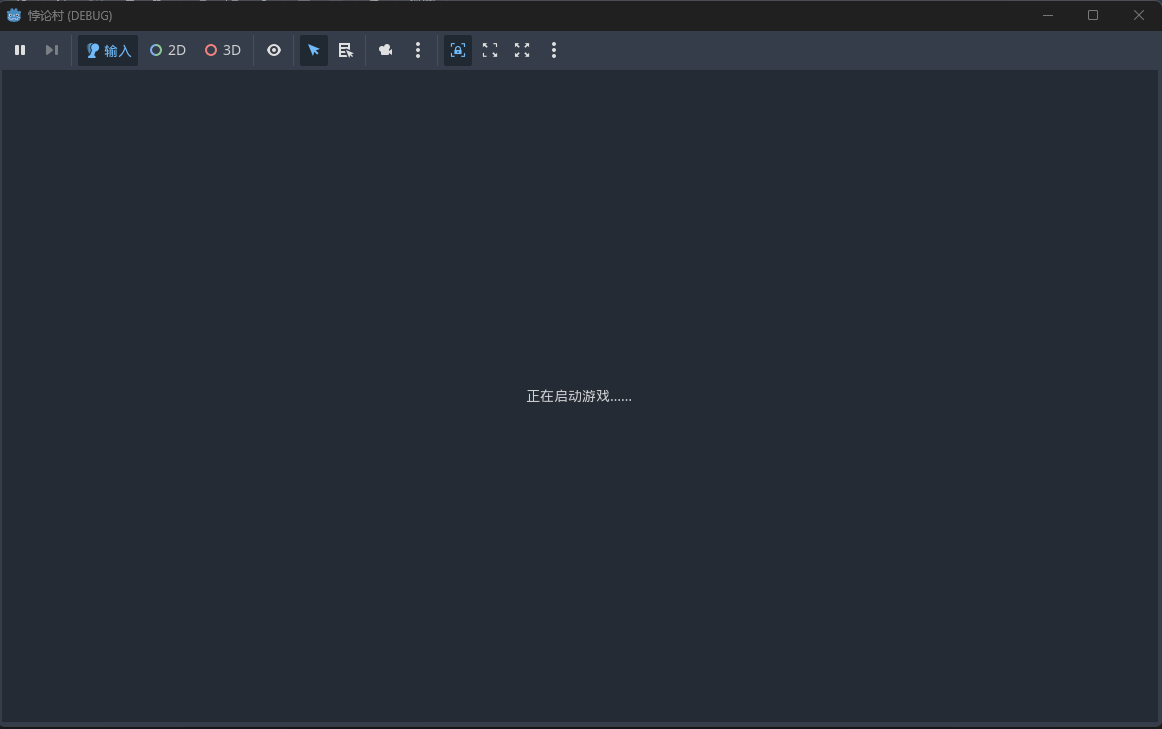Screen dimensions: 1162x729
Task: Choose the list select tool icon
Action: pos(346,50)
